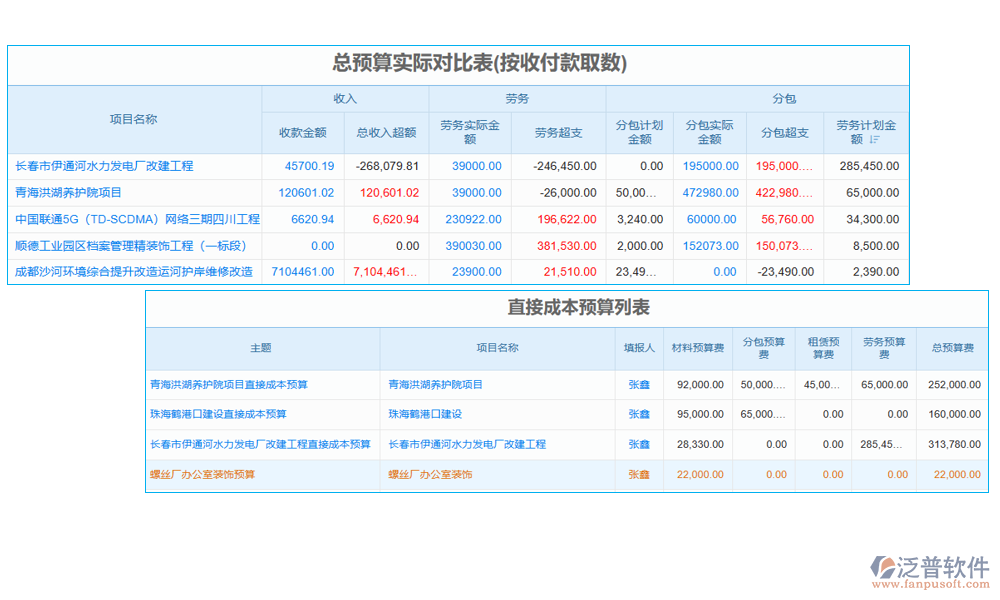Click the 材料预算费 column header
Screen dimensions: 1000x600
click(x=697, y=348)
